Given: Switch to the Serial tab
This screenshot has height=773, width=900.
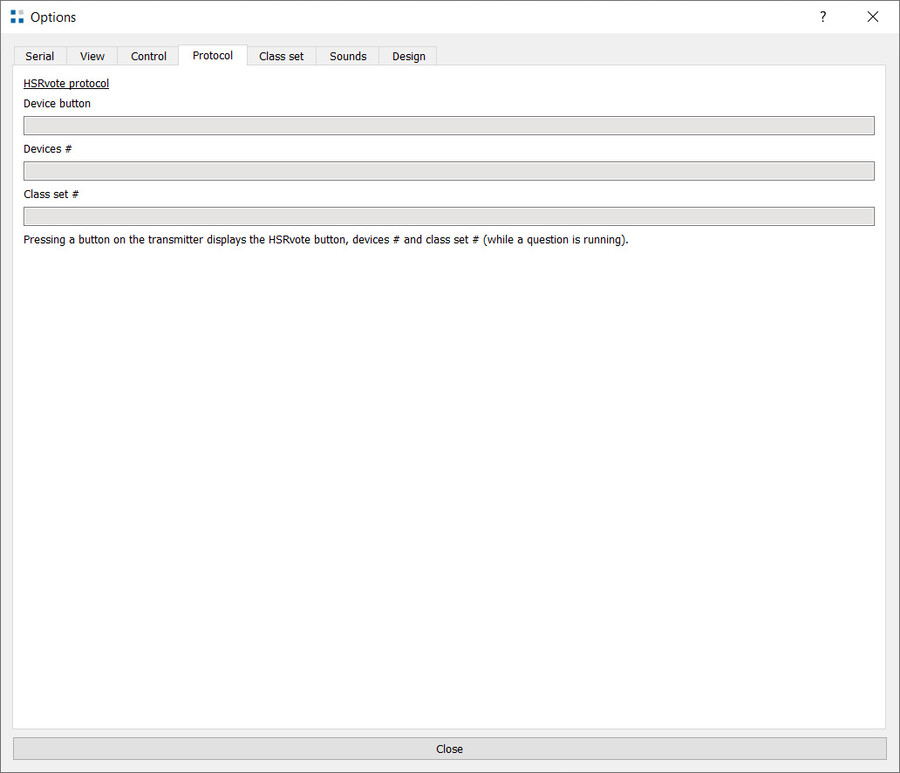Looking at the screenshot, I should click(x=40, y=57).
